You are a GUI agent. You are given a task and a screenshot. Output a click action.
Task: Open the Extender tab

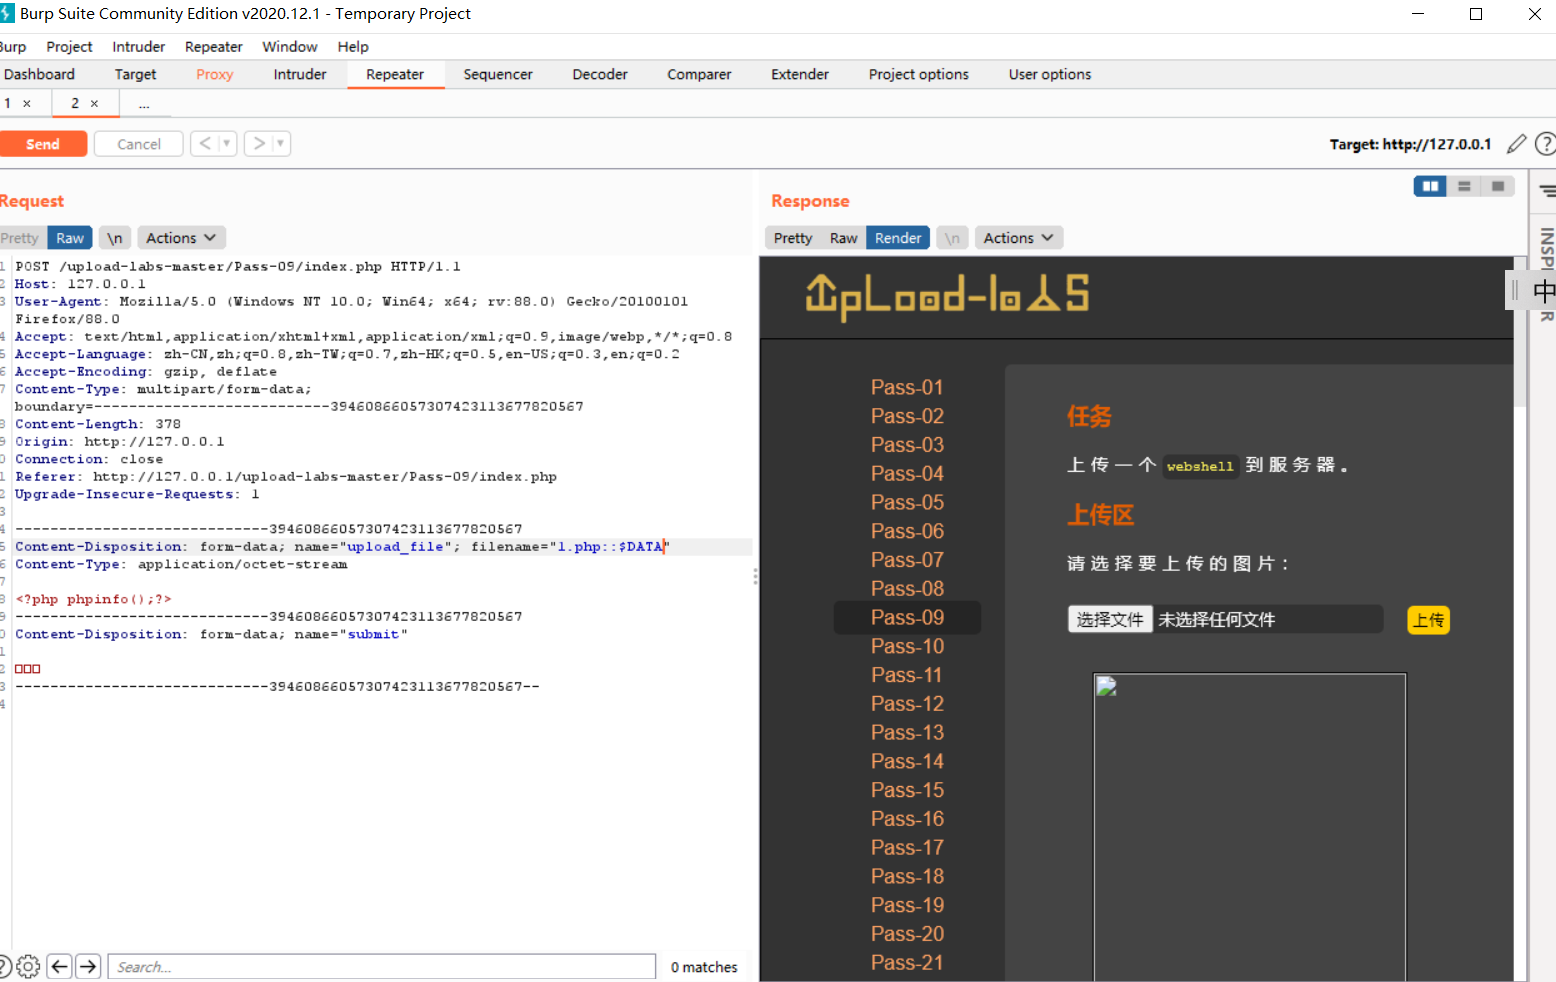[800, 74]
